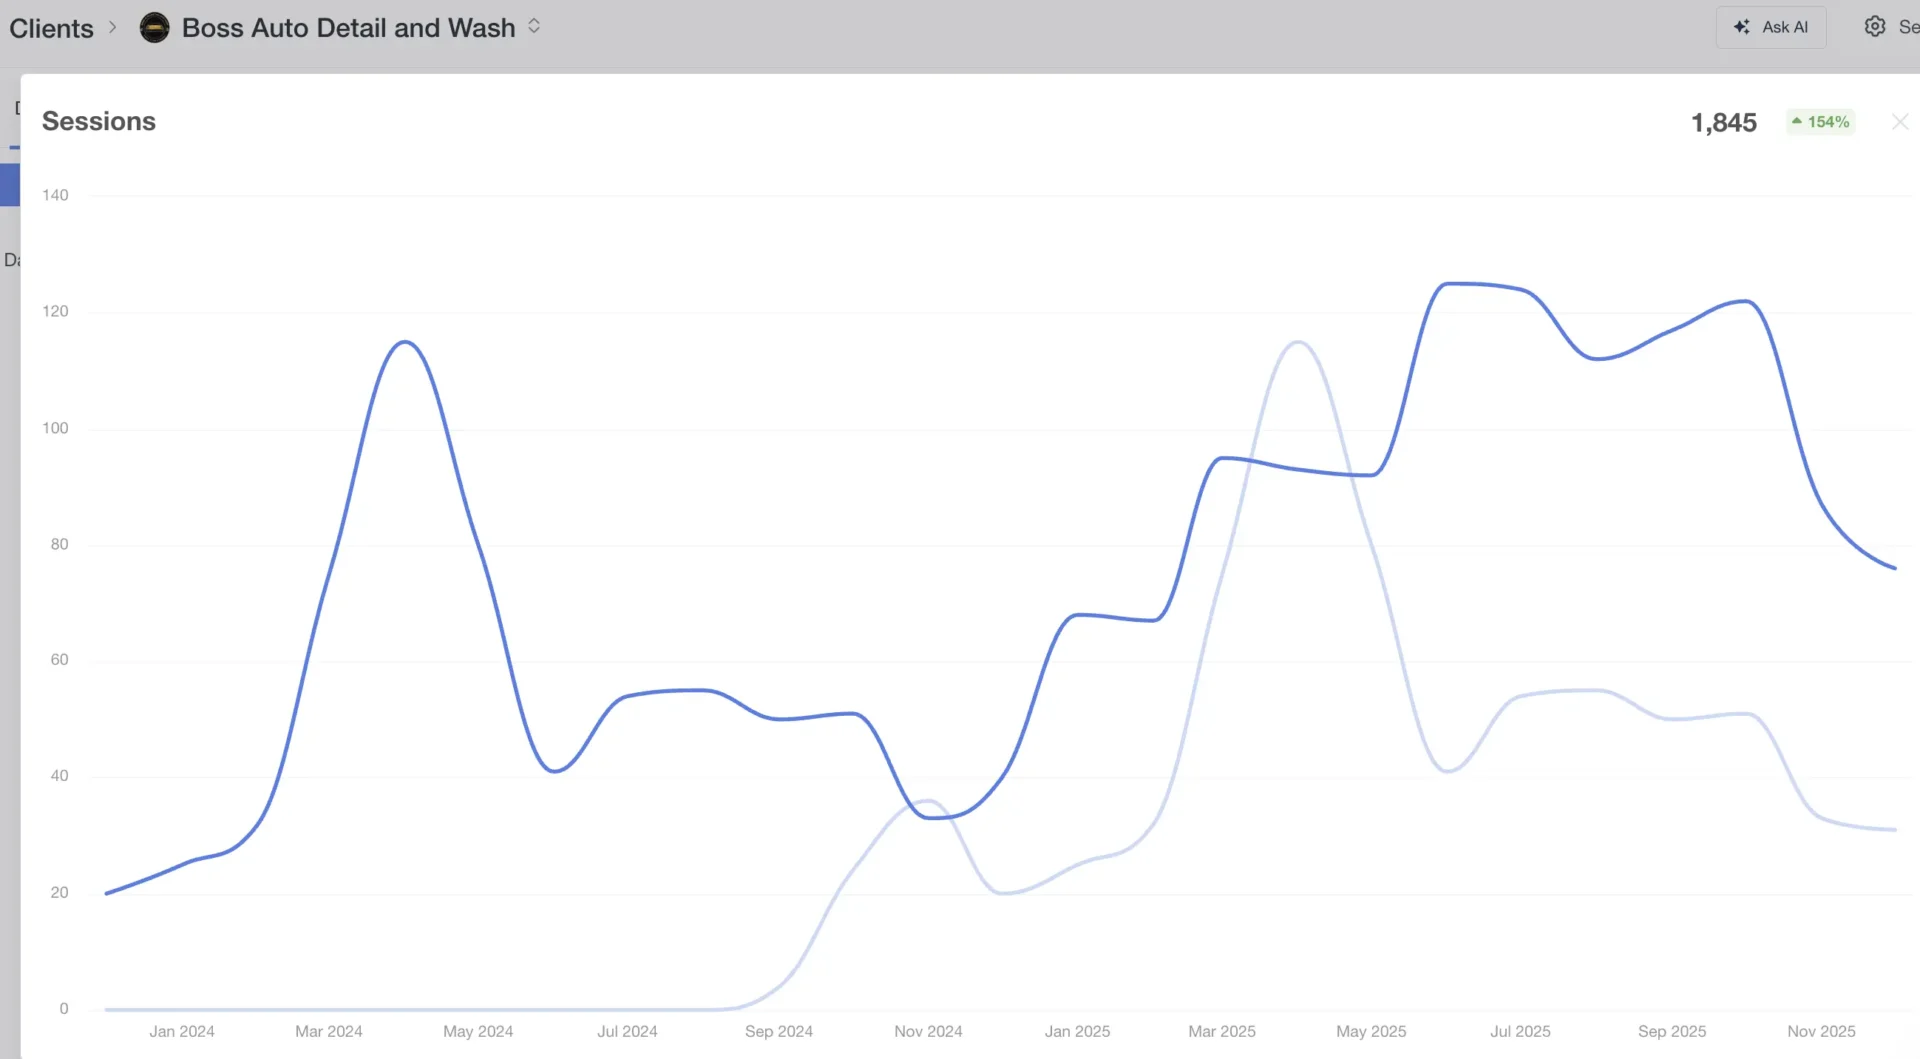Expand the client switcher up-down chevrons
The height and width of the screenshot is (1059, 1920).
(x=534, y=27)
